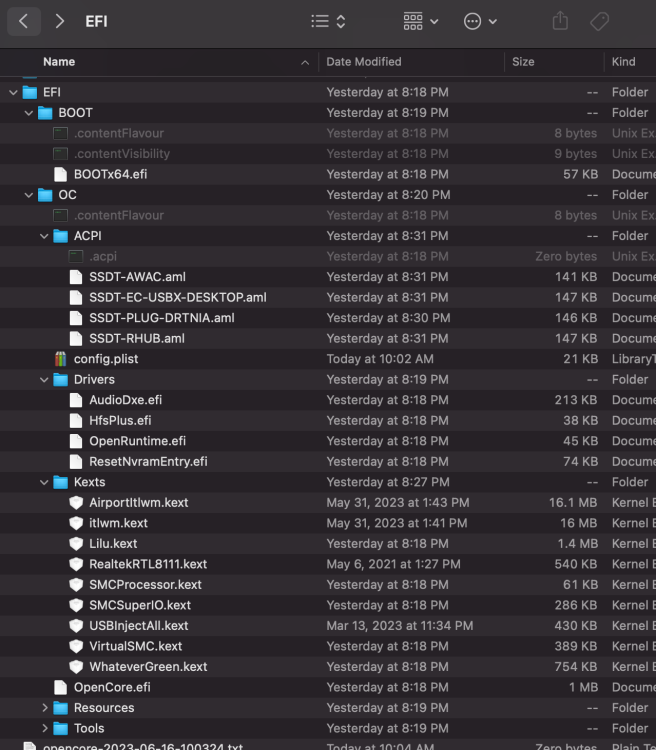Select SSDT-EC-USBX-DESKTOP.aml file name
This screenshot has width=656, height=750.
click(178, 298)
